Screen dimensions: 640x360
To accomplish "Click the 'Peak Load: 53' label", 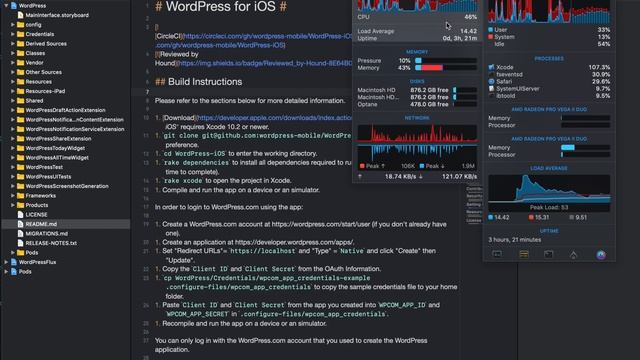I will click(x=549, y=207).
